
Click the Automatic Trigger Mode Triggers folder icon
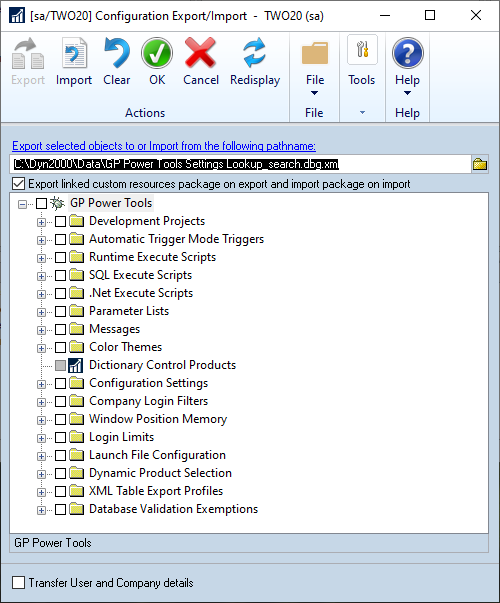pos(77,239)
